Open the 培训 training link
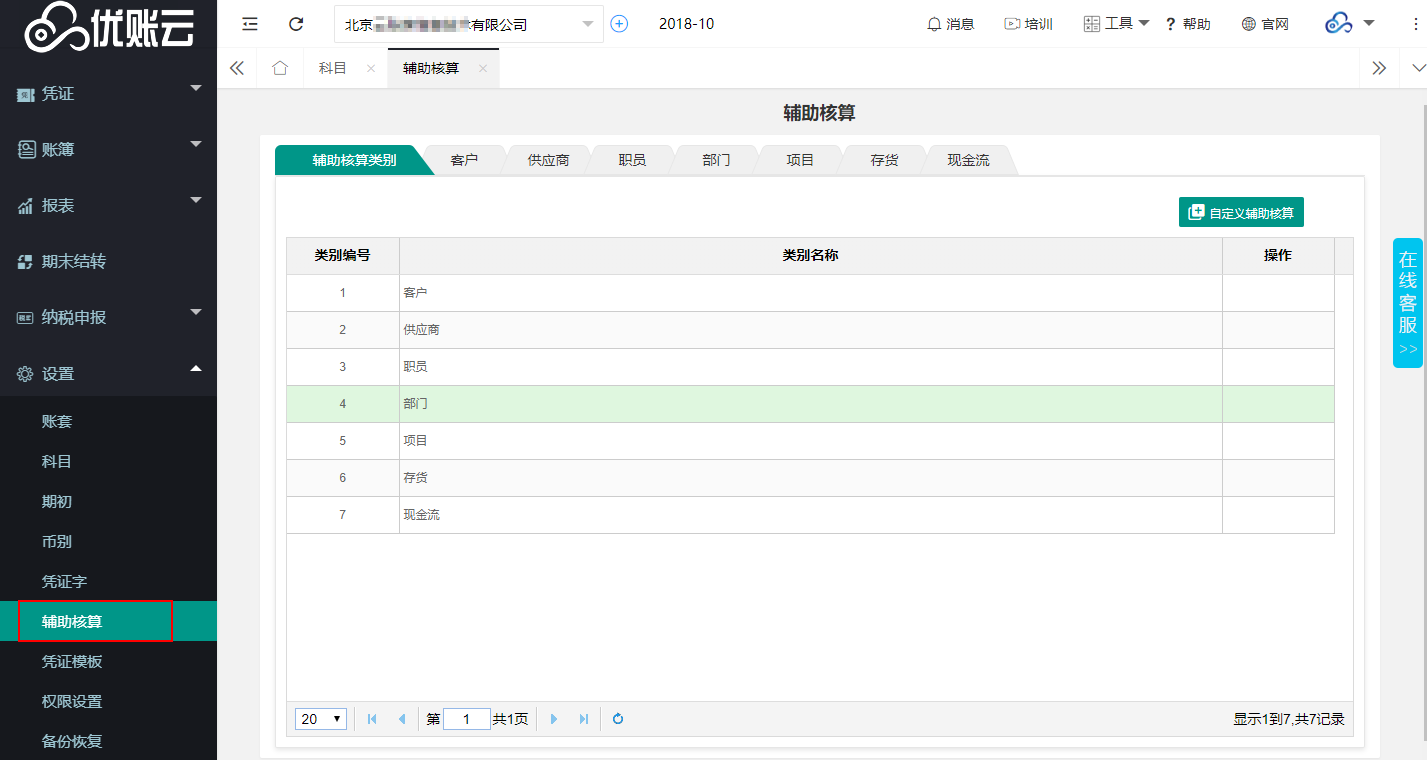 click(x=1028, y=24)
